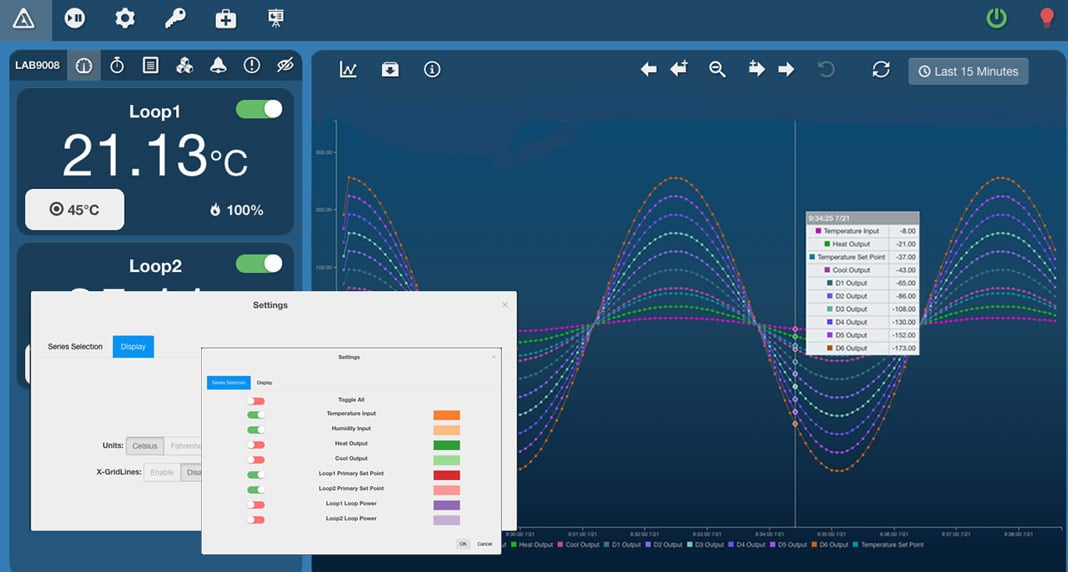Open the triangle logo home icon

(x=25, y=18)
